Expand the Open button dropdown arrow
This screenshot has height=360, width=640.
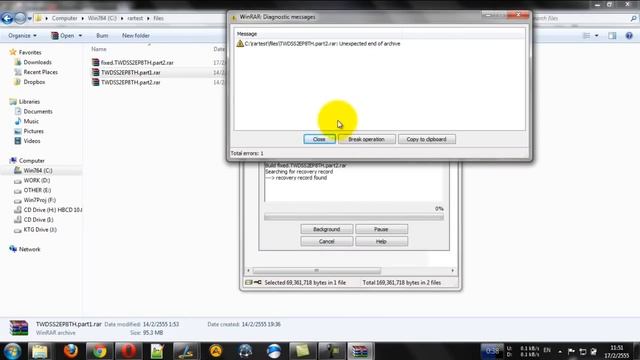pos(80,36)
